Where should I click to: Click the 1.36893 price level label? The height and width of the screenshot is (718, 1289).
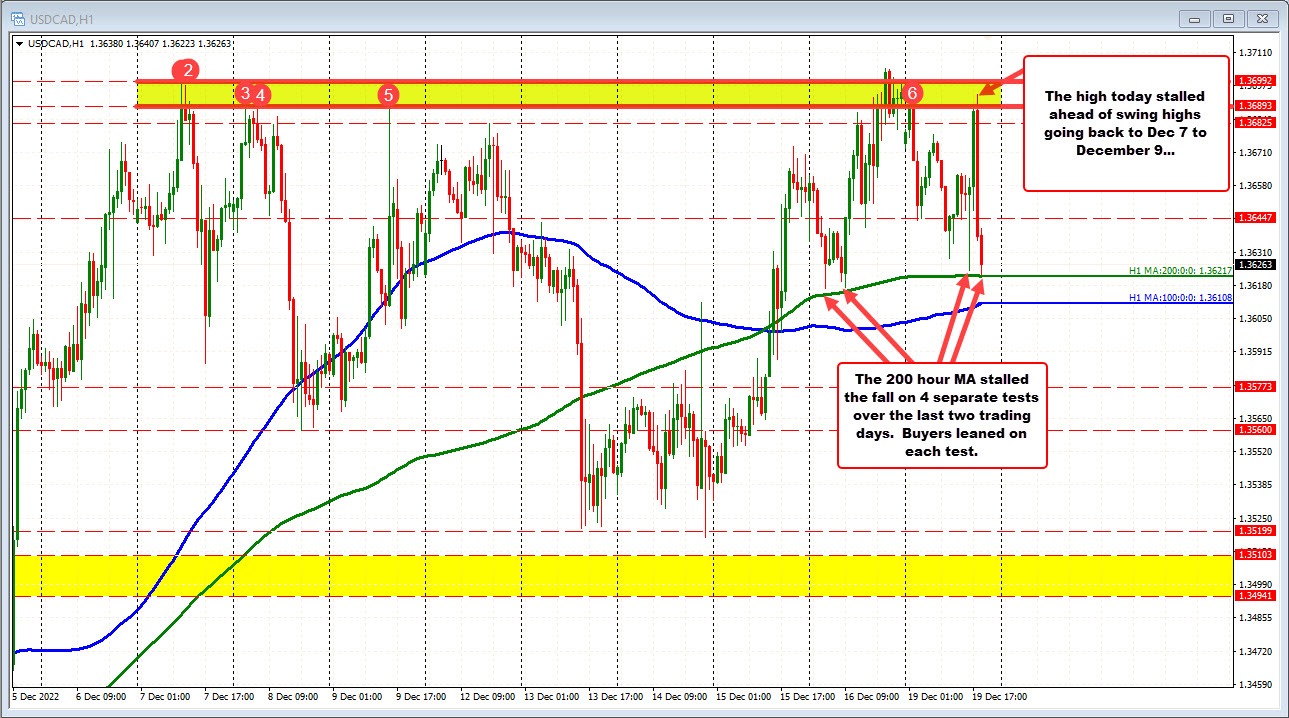point(1253,105)
